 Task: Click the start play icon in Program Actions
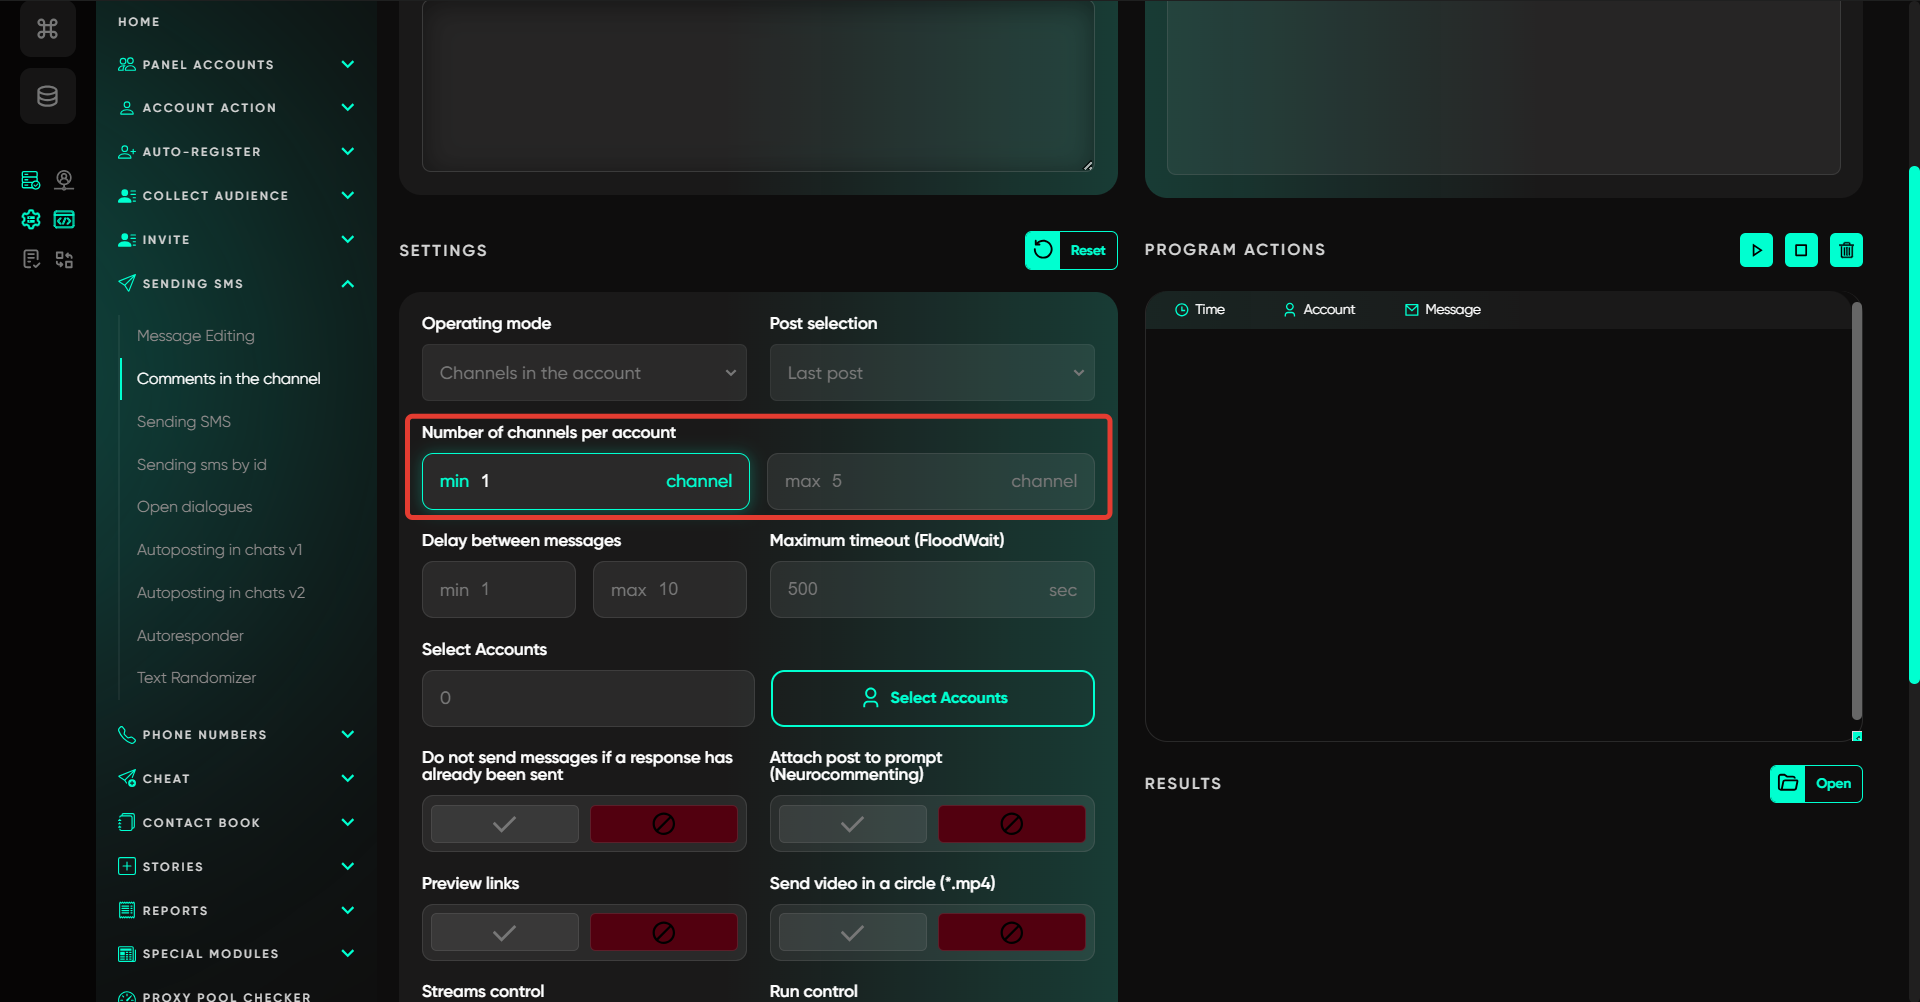(x=1756, y=250)
